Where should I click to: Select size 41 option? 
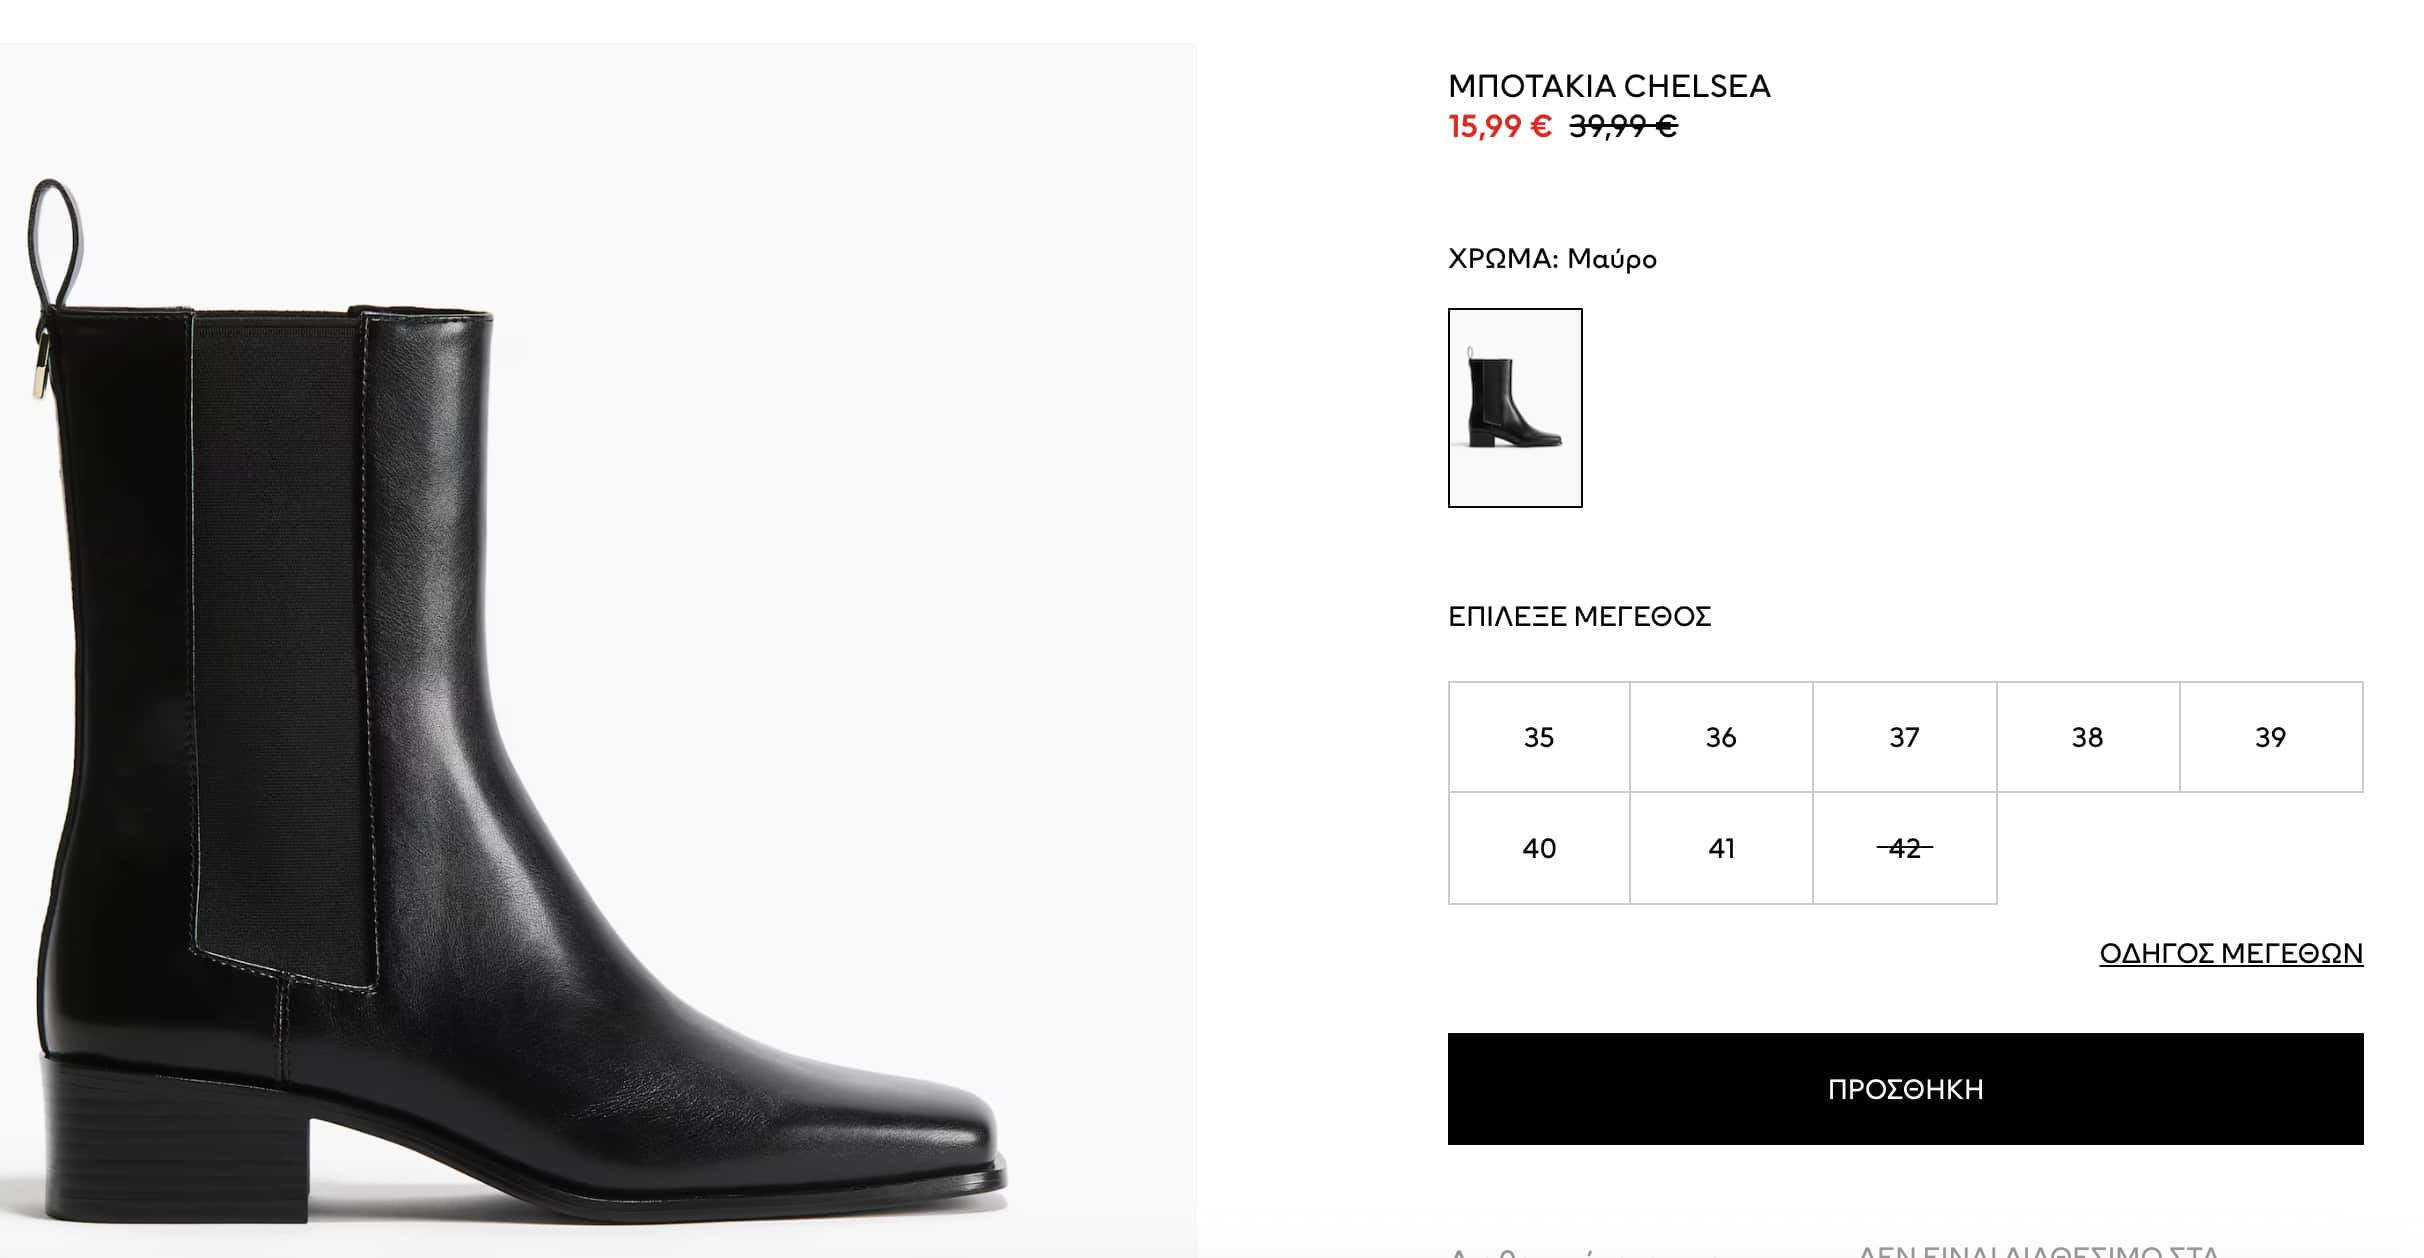point(1720,848)
